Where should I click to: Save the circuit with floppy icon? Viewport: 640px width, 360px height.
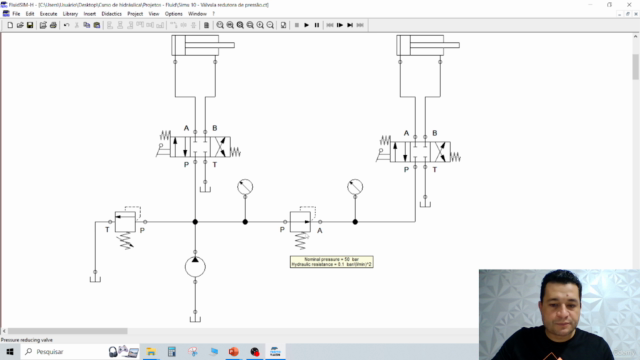tap(30, 25)
